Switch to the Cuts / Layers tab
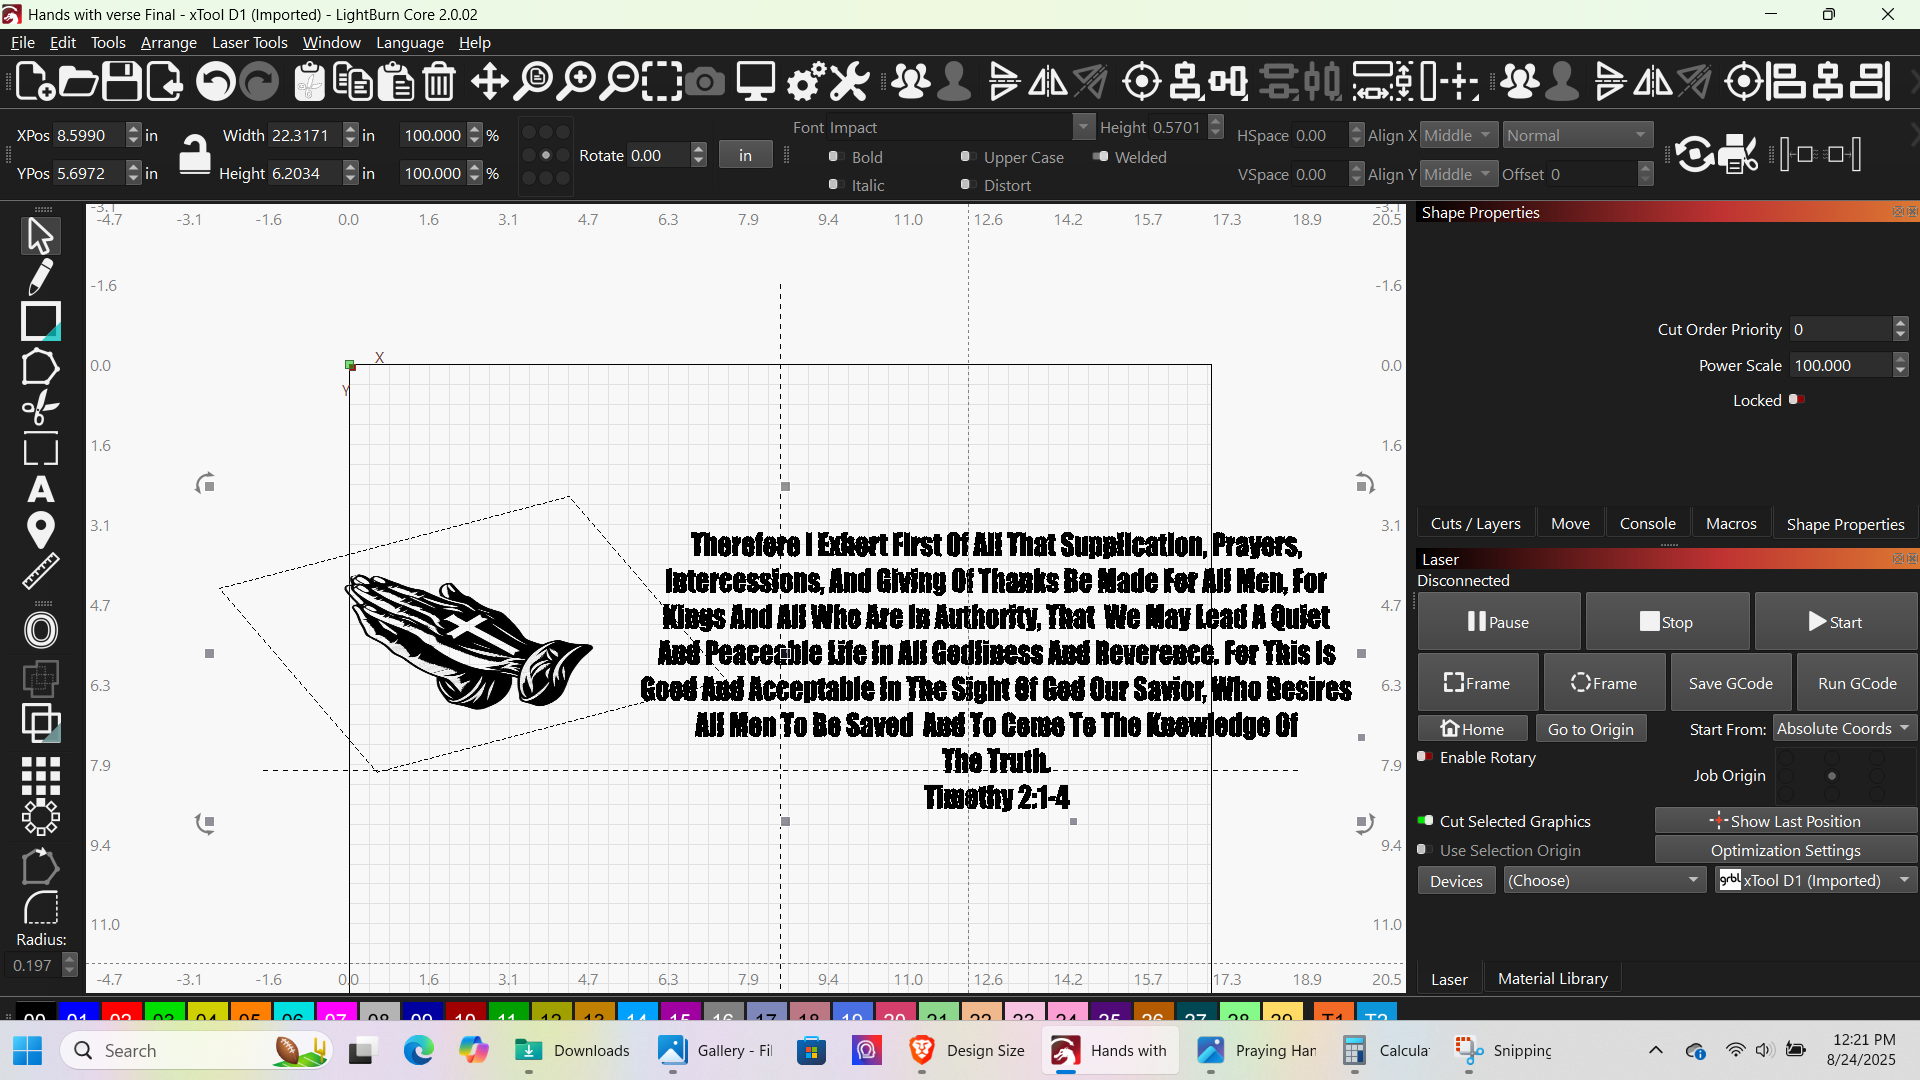The image size is (1920, 1080). click(1475, 524)
